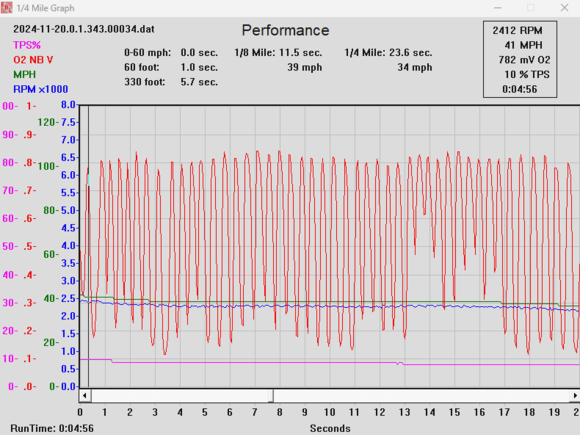Select the RPM x1000 legend label

point(41,90)
